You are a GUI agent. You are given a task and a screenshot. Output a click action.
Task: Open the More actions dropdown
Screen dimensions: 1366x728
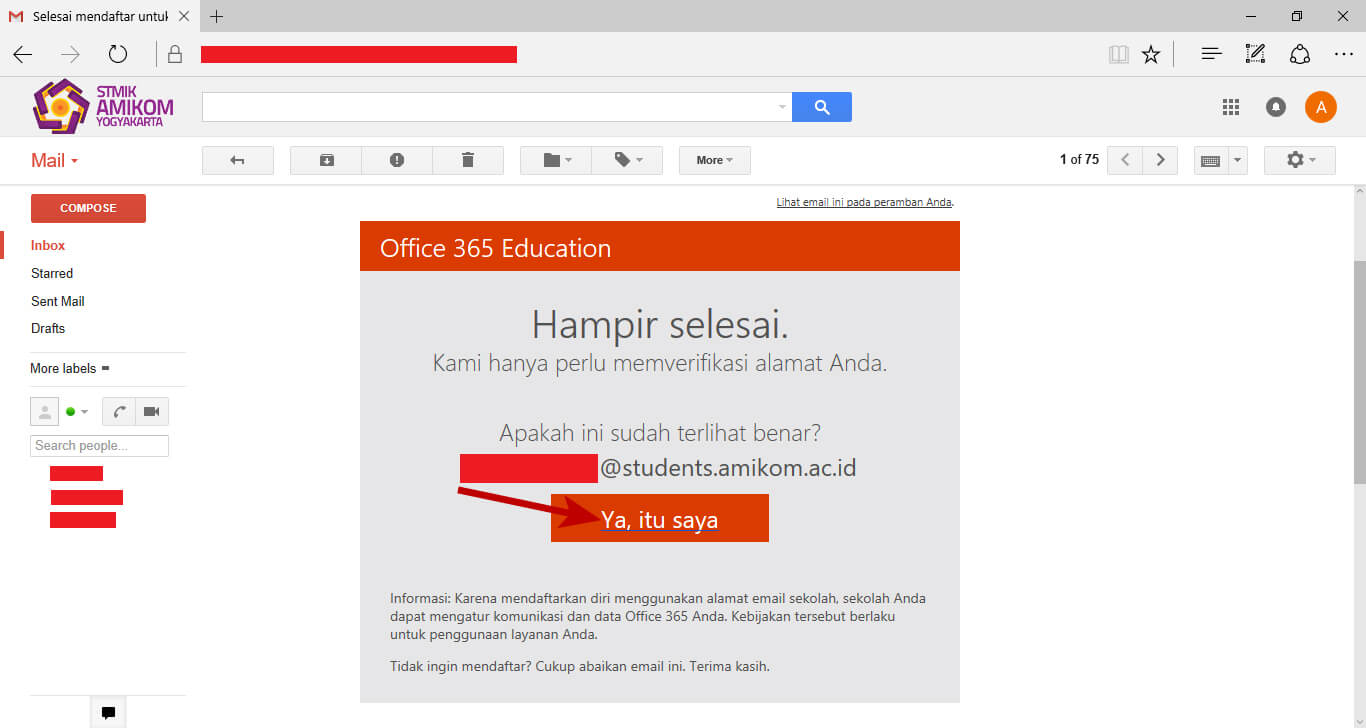click(x=715, y=160)
